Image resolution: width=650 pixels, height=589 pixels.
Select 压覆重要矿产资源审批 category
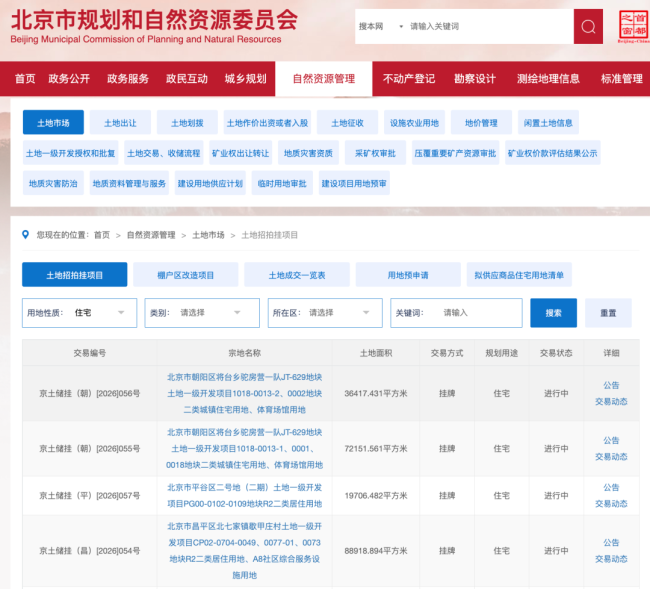click(455, 153)
